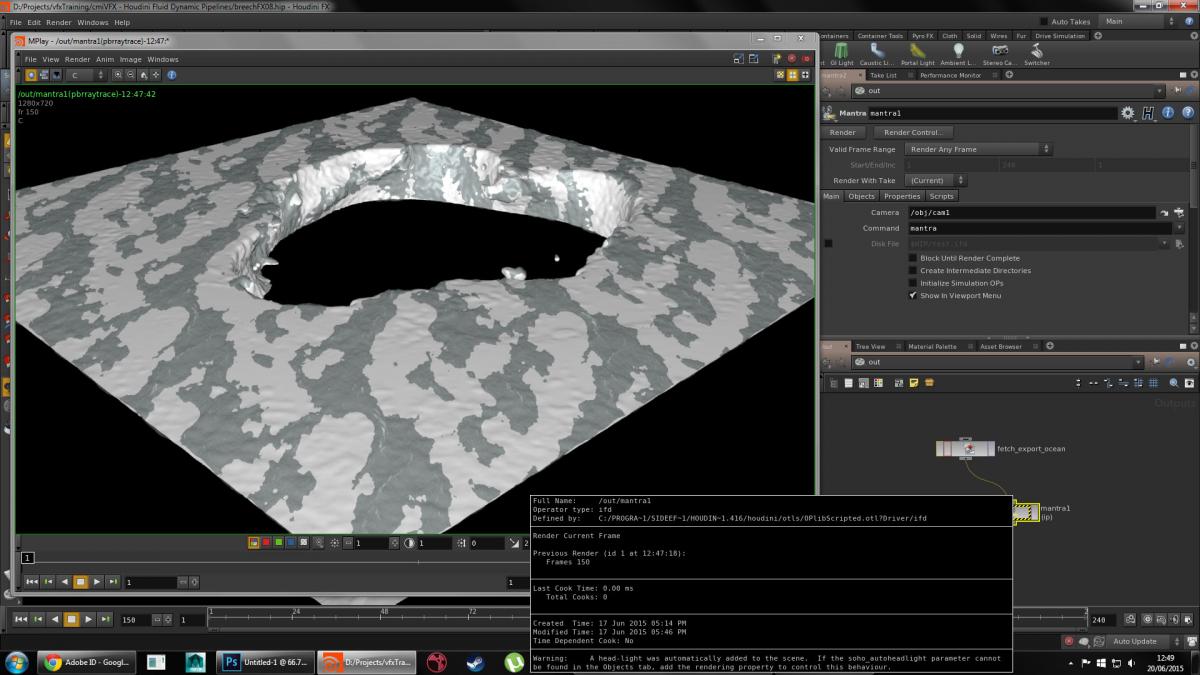Image resolution: width=1200 pixels, height=675 pixels.
Task: Toggle the Disk File checkbox
Action: pyautogui.click(x=828, y=243)
